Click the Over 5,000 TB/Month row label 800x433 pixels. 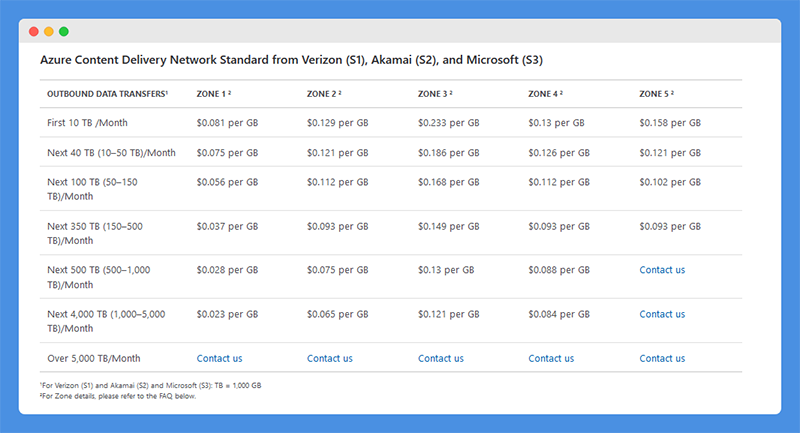[x=93, y=359]
